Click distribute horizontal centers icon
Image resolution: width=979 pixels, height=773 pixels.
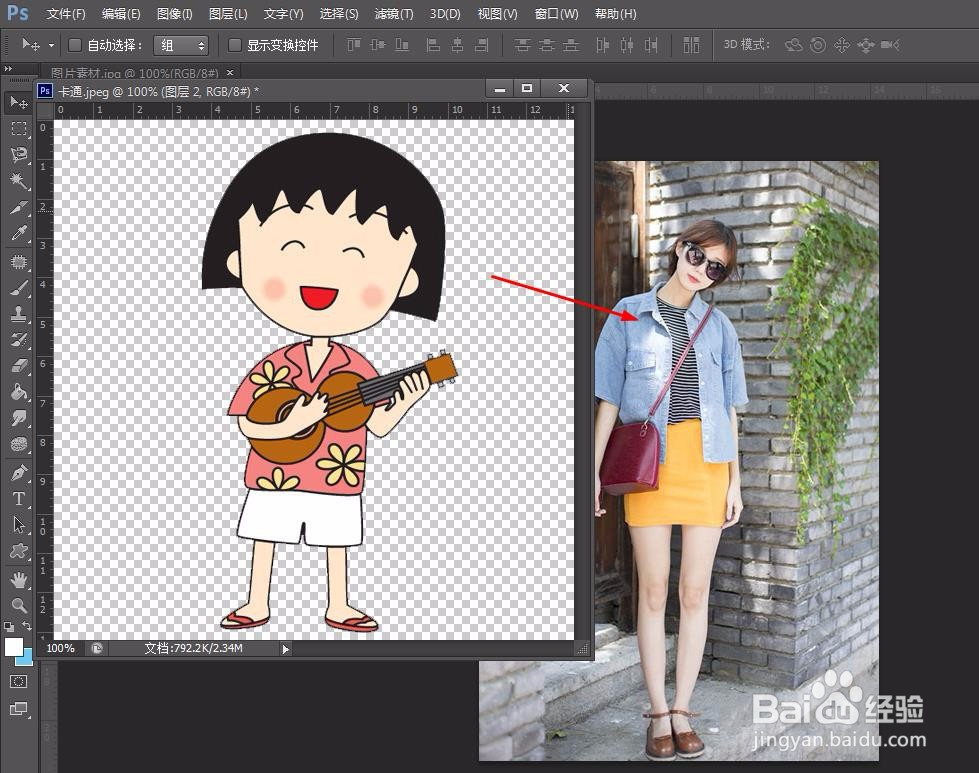point(627,45)
